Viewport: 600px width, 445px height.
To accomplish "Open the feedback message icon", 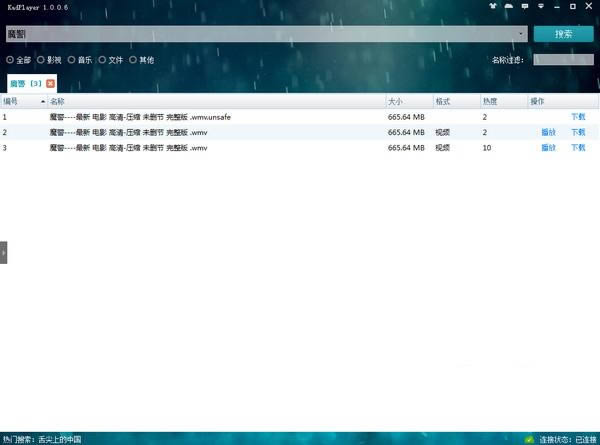I will [x=525, y=7].
